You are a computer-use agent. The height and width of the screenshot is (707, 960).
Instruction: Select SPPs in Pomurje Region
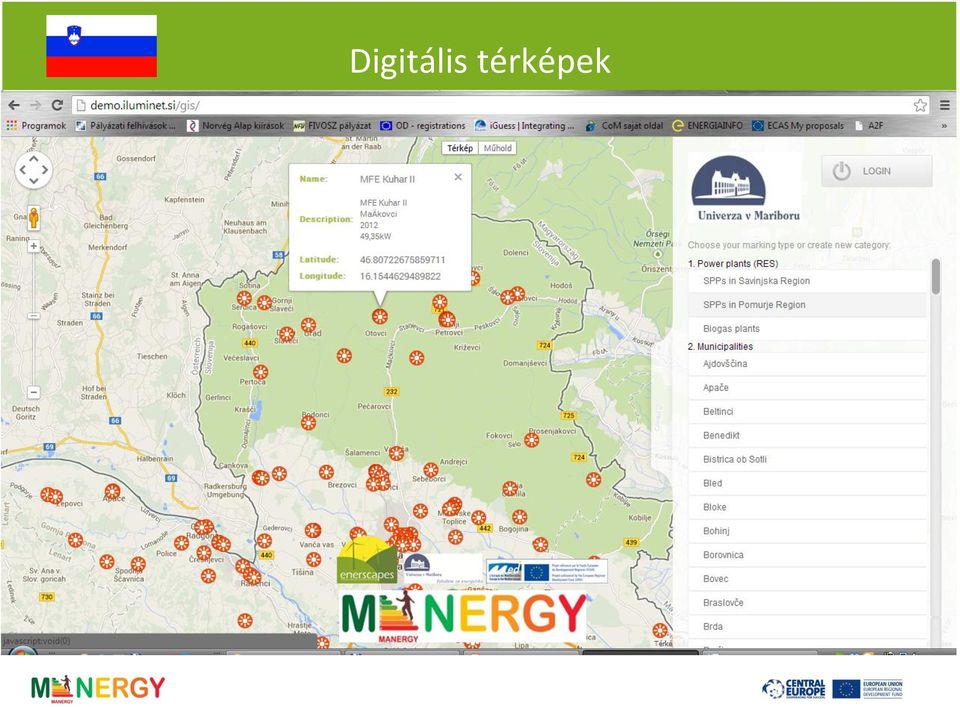click(807, 305)
